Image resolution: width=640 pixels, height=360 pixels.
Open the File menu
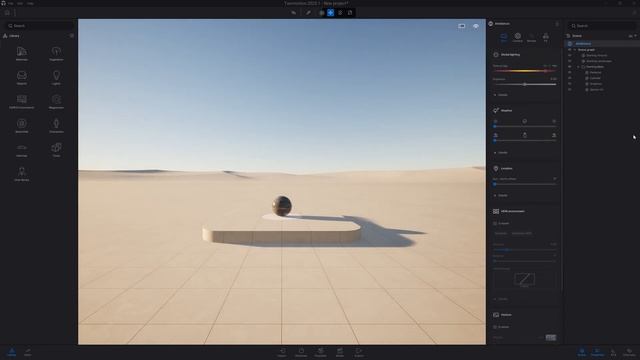(x=11, y=3)
